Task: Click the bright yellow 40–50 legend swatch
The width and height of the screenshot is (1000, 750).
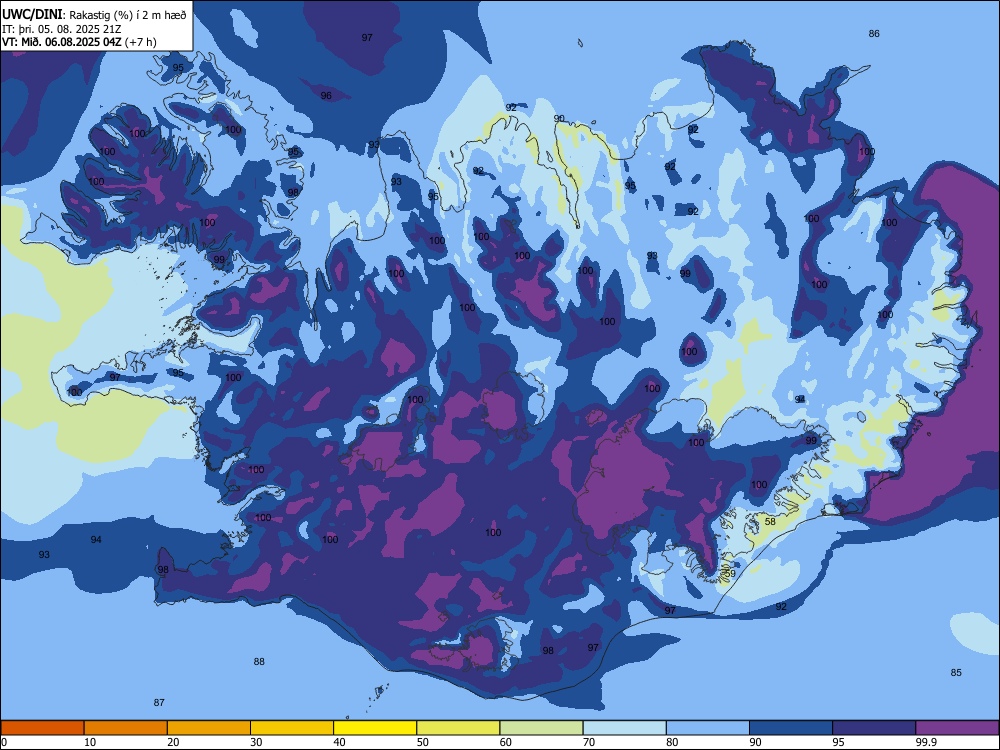Action: [375, 728]
